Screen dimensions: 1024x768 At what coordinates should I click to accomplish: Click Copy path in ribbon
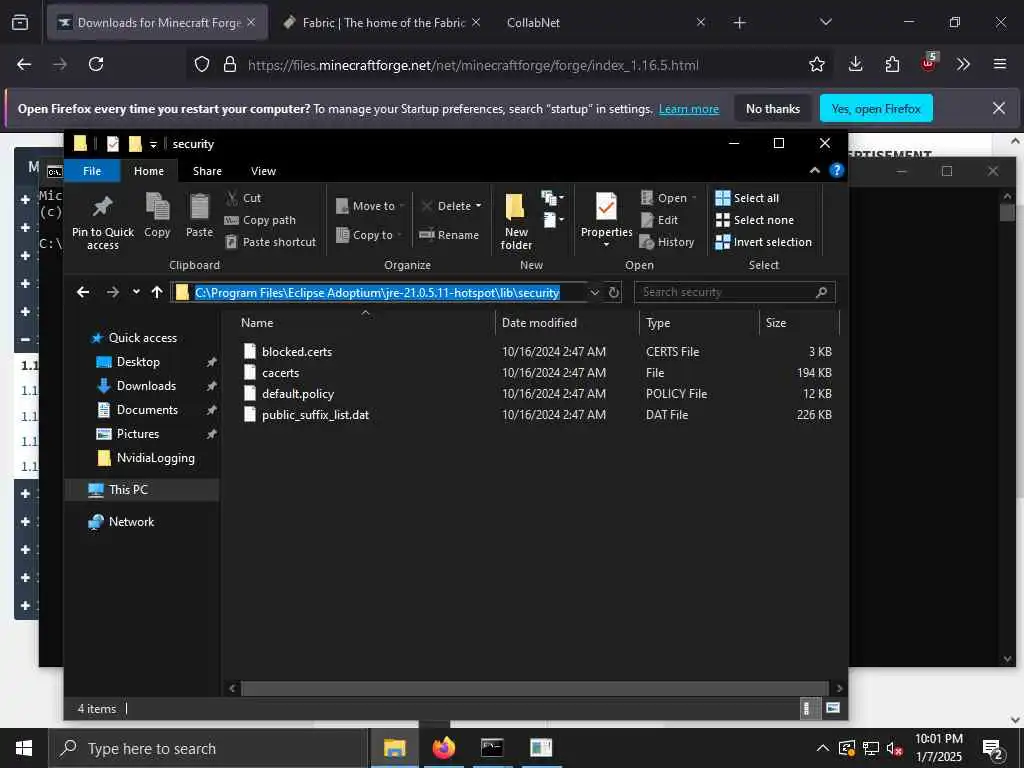[260, 220]
